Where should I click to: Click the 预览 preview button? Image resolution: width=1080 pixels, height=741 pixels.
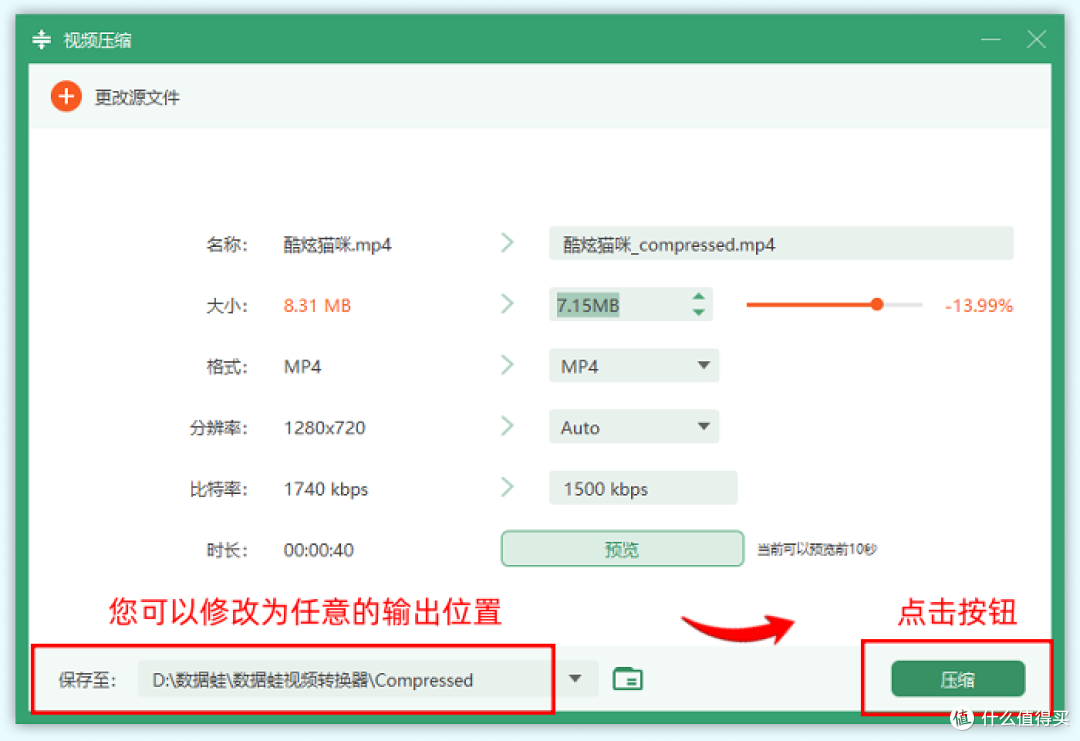[622, 549]
